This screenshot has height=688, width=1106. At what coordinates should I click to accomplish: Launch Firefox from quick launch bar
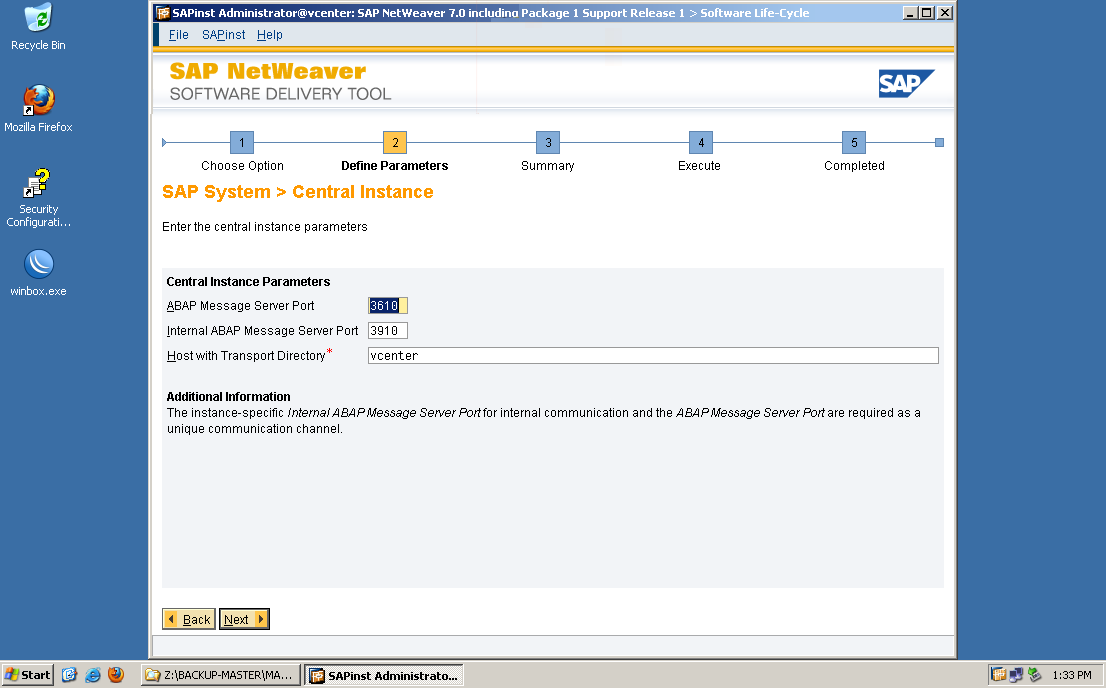(x=116, y=675)
